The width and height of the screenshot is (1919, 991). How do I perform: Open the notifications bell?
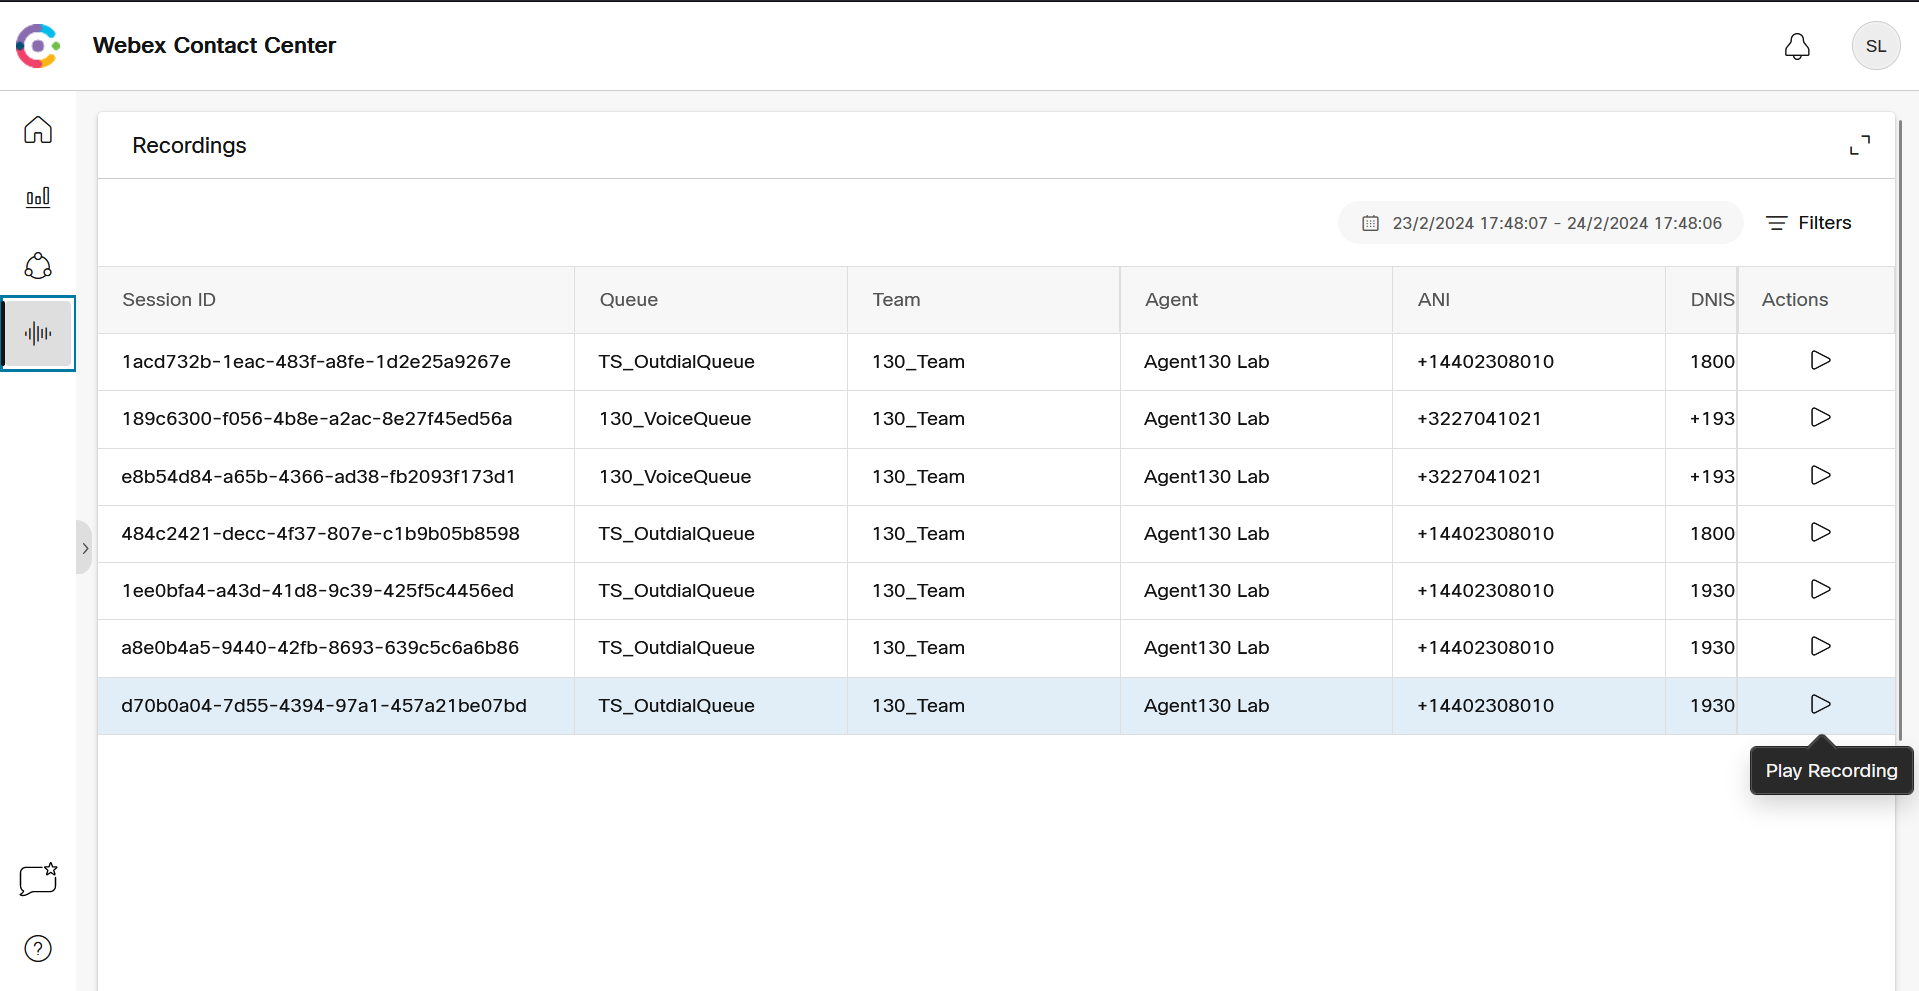click(1797, 46)
